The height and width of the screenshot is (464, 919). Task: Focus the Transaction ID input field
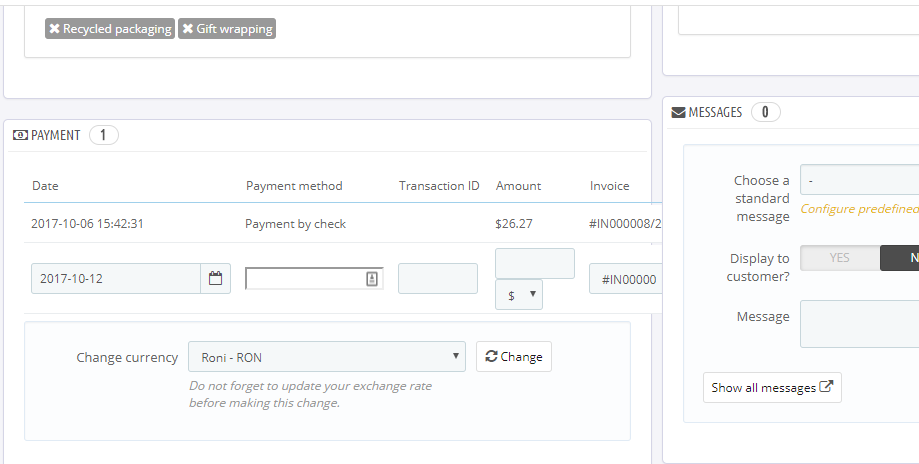(x=437, y=279)
